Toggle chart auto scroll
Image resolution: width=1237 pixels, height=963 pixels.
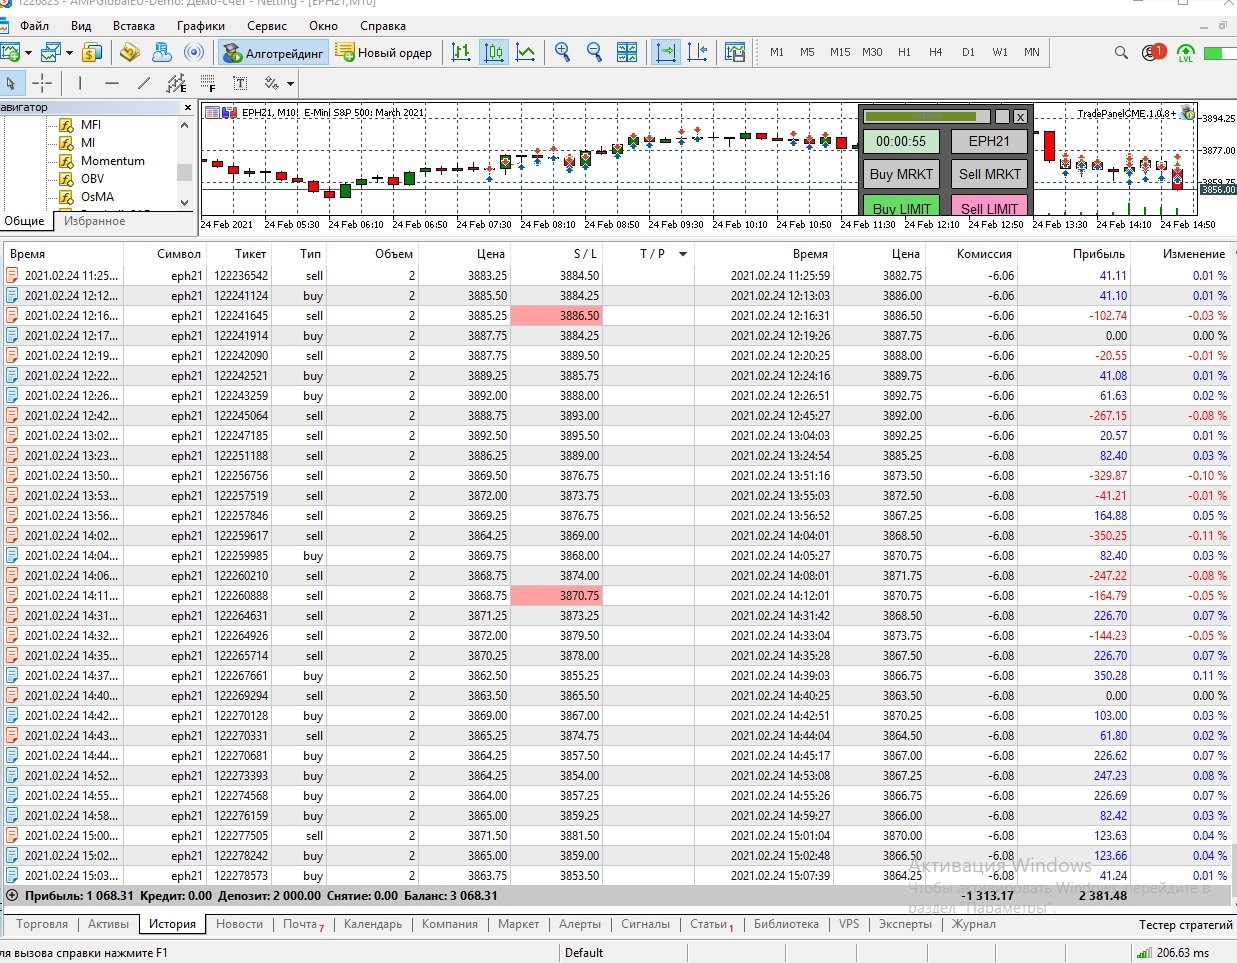(x=665, y=52)
